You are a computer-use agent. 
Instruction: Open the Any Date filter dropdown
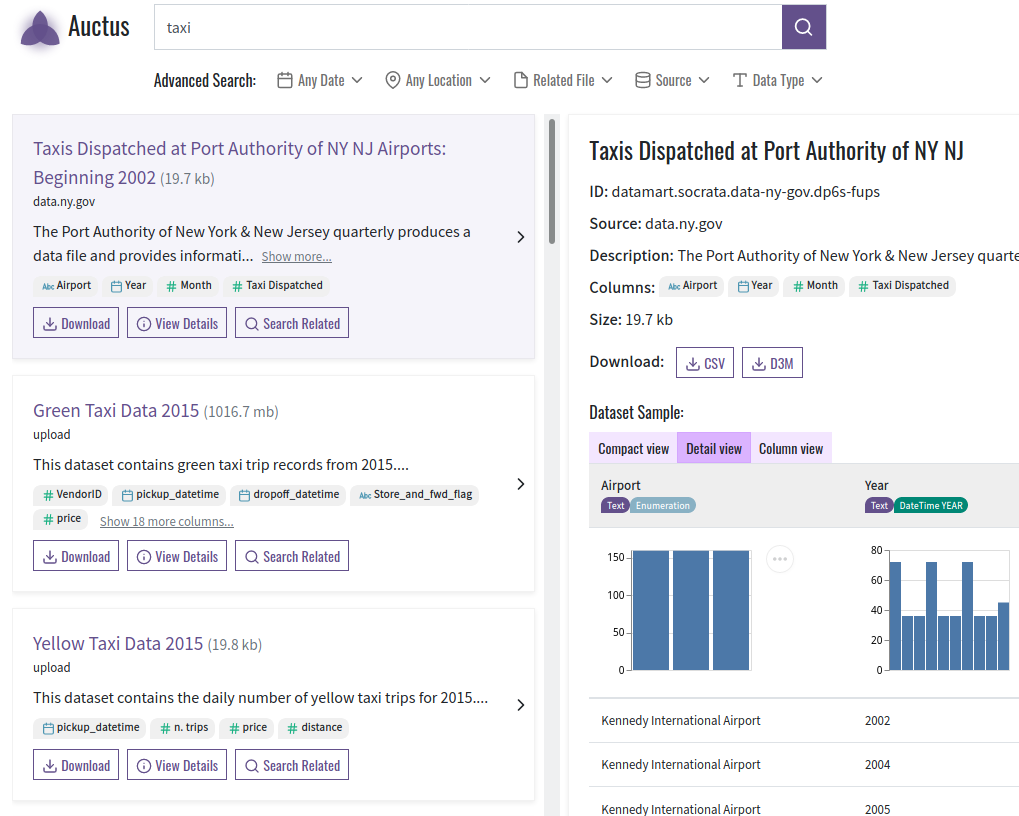320,80
